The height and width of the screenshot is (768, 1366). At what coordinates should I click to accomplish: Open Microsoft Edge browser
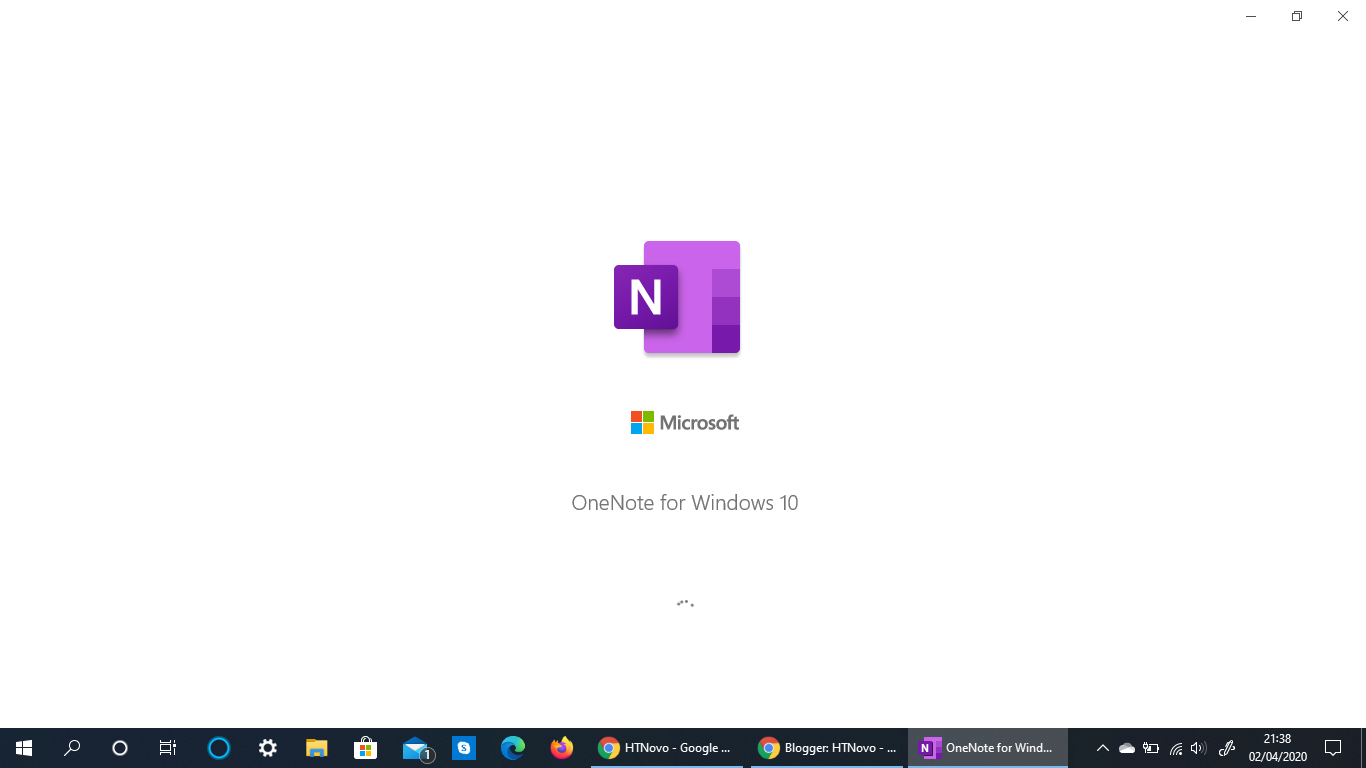(x=512, y=747)
